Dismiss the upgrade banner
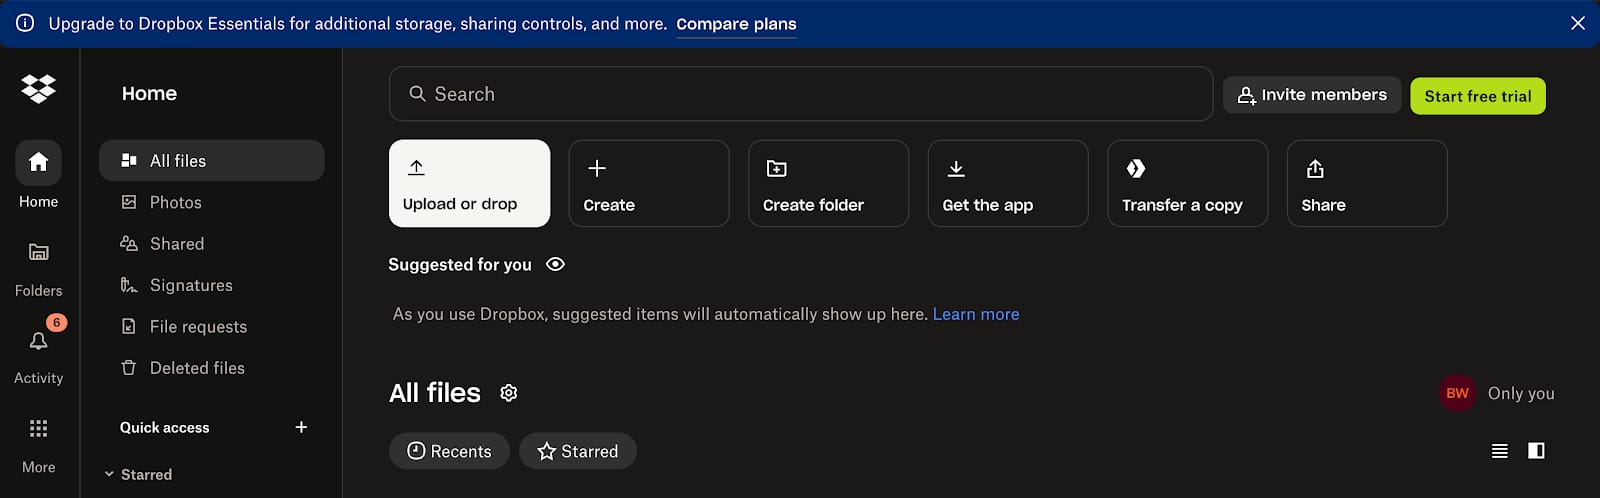Viewport: 1600px width, 498px height. [1578, 23]
